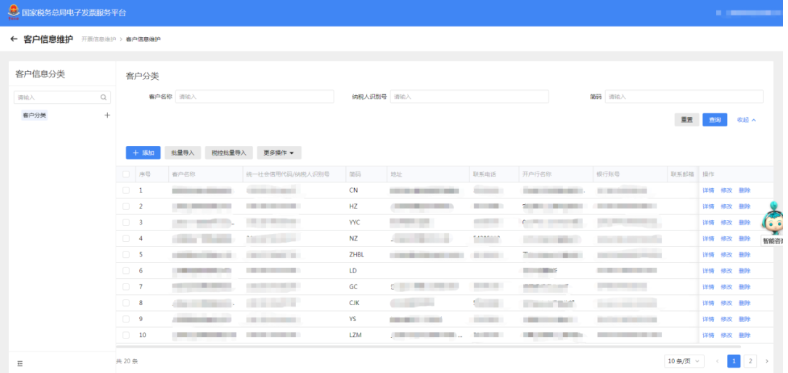Focus the 简码 input field

click(684, 97)
